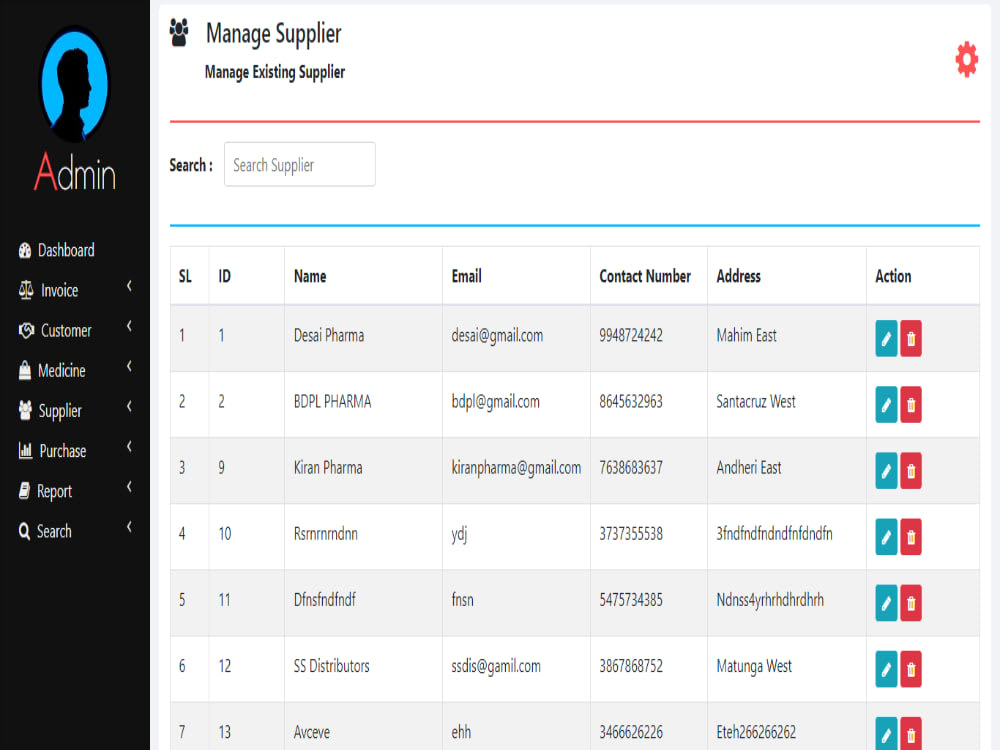1000x750 pixels.
Task: Open the Search menu item in sidebar
Action: (54, 532)
